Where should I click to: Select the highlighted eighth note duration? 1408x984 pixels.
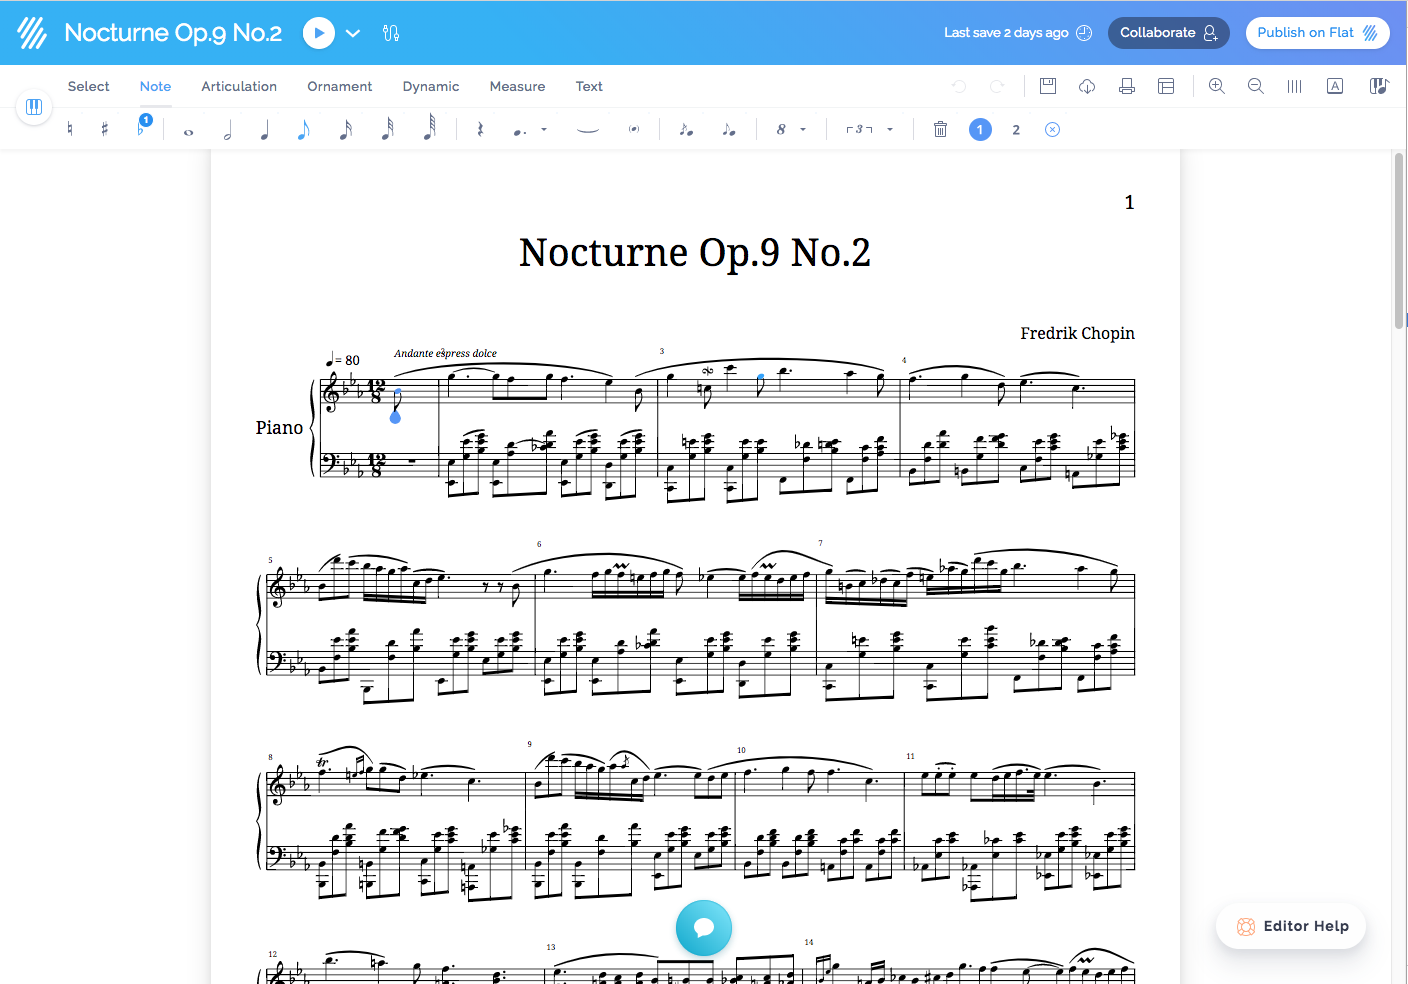click(x=304, y=129)
